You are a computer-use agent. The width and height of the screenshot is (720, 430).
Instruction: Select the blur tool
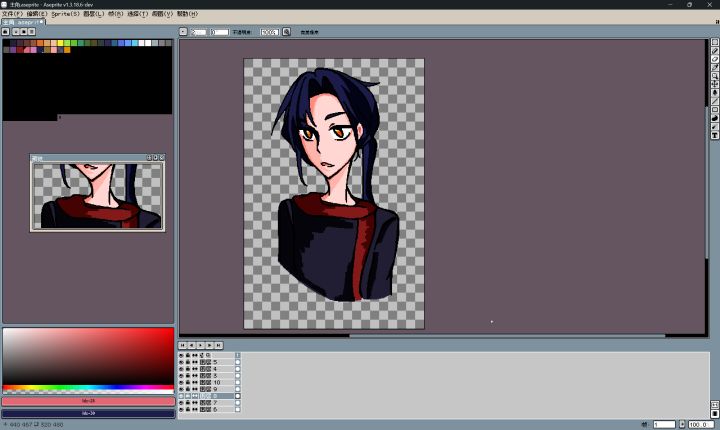point(715,127)
